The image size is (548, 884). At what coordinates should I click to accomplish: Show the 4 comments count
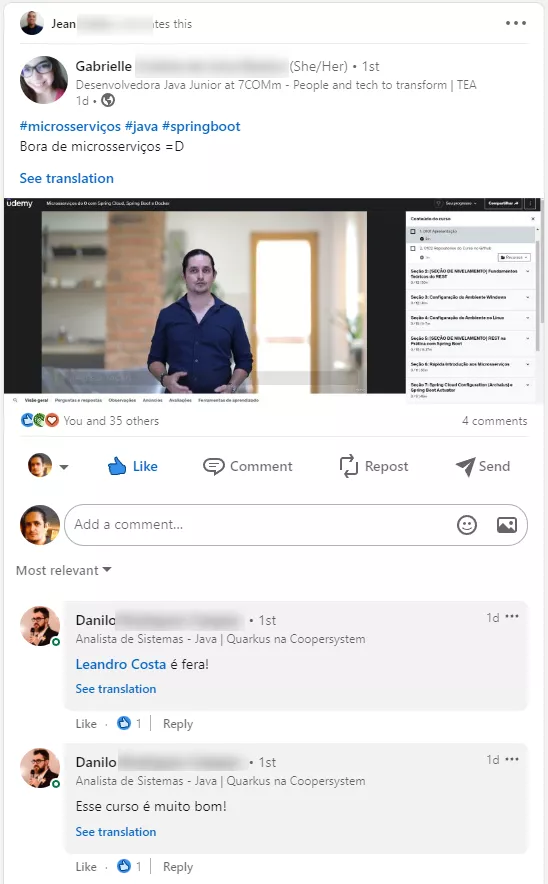pos(494,421)
